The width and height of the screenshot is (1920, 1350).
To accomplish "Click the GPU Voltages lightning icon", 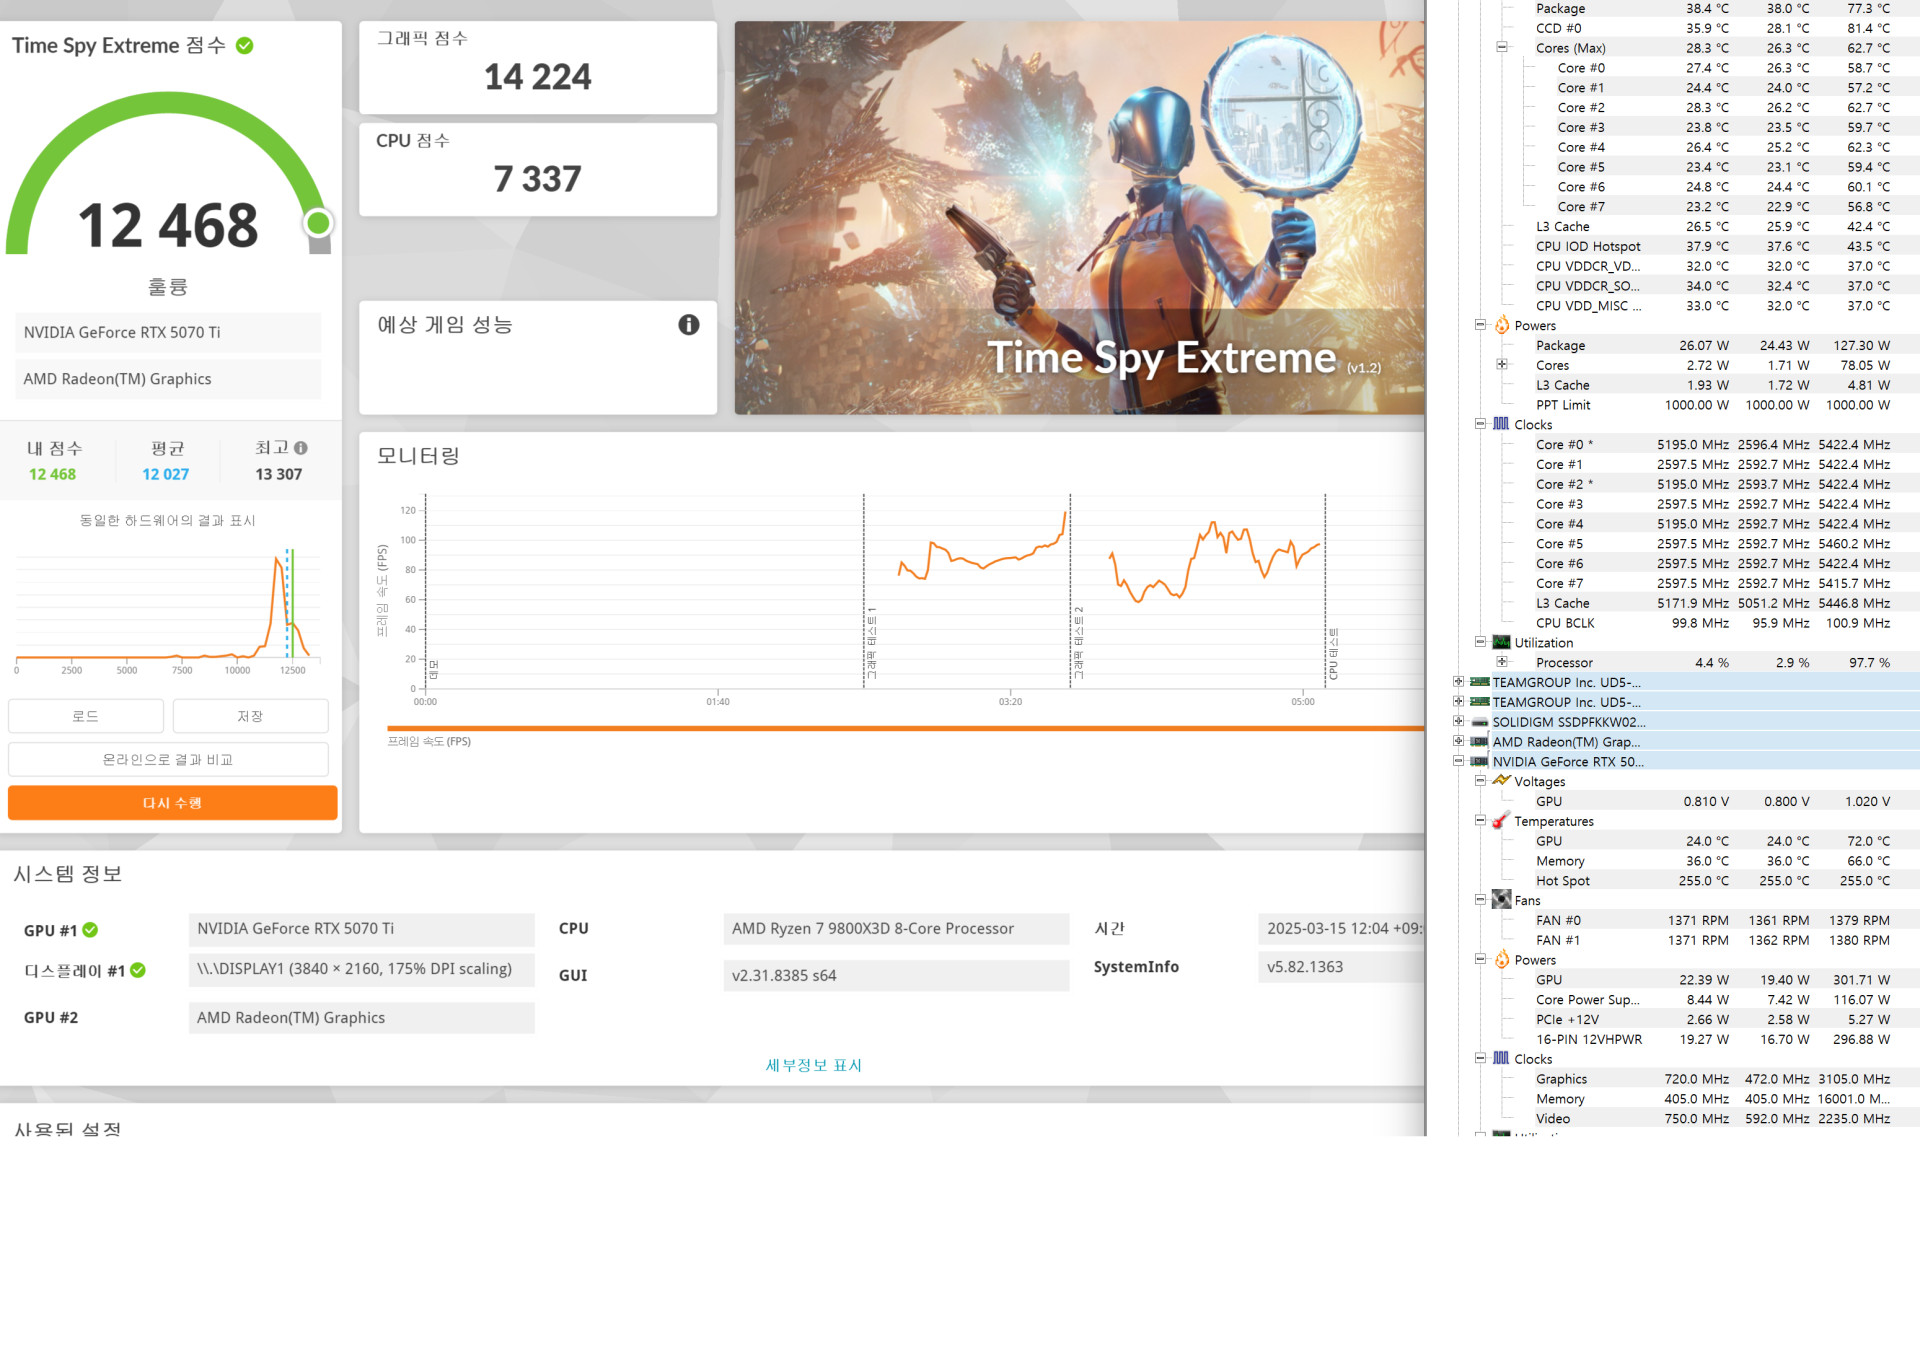I will [x=1501, y=781].
